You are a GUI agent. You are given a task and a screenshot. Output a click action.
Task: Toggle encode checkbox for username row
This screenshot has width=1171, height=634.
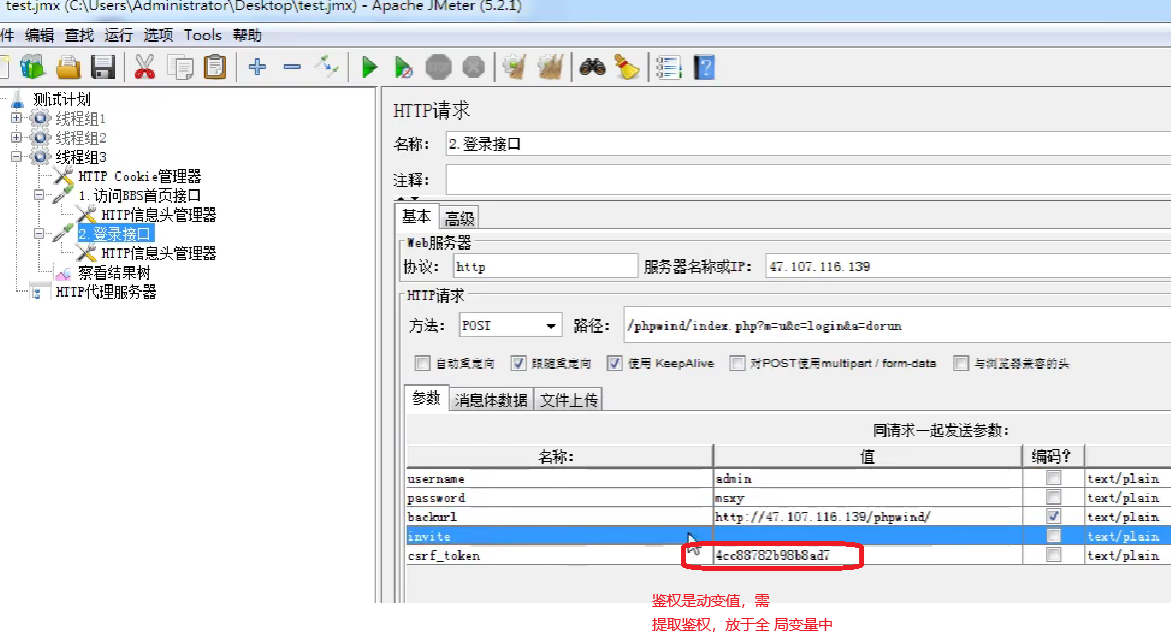[x=1053, y=478]
